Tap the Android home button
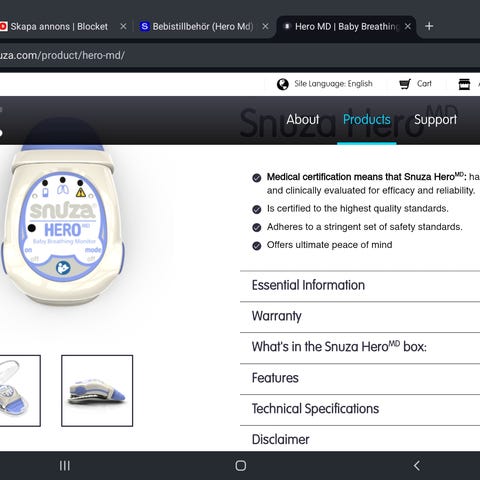Viewport: 480px width, 480px height. click(x=240, y=466)
